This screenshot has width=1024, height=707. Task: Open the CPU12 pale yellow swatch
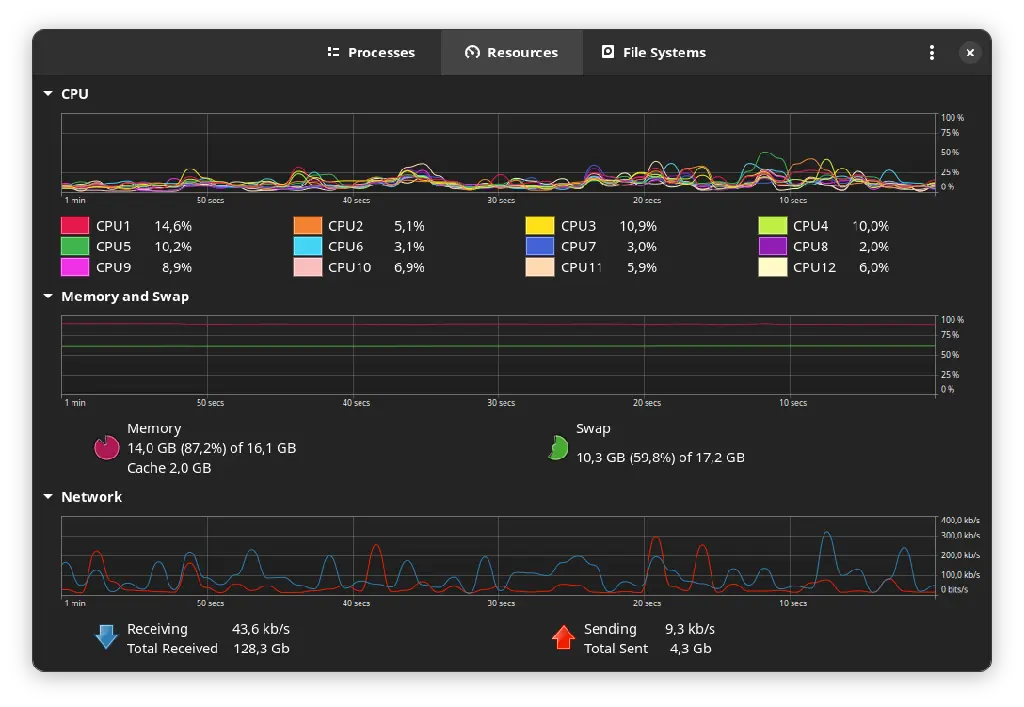(772, 267)
